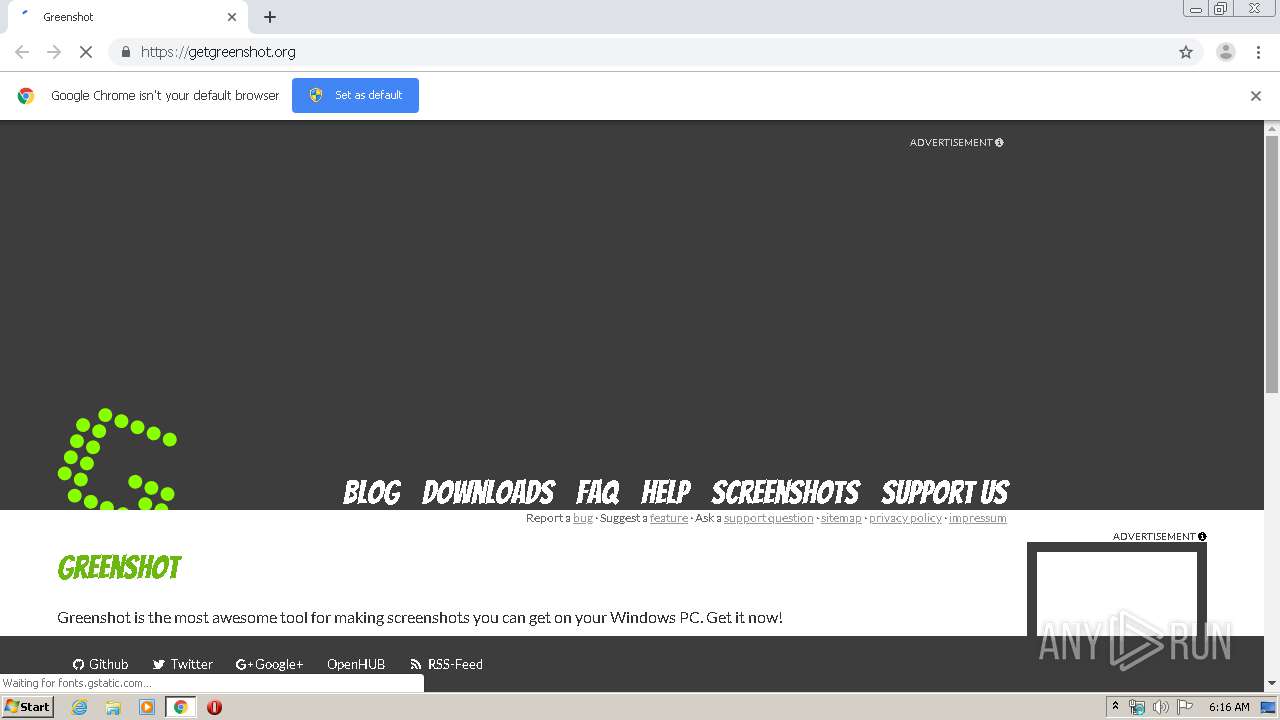Go back to previous page

pyautogui.click(x=22, y=52)
